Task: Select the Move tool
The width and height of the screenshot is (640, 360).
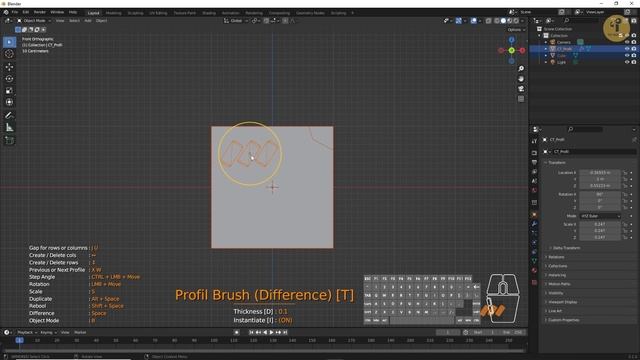Action: [9, 67]
